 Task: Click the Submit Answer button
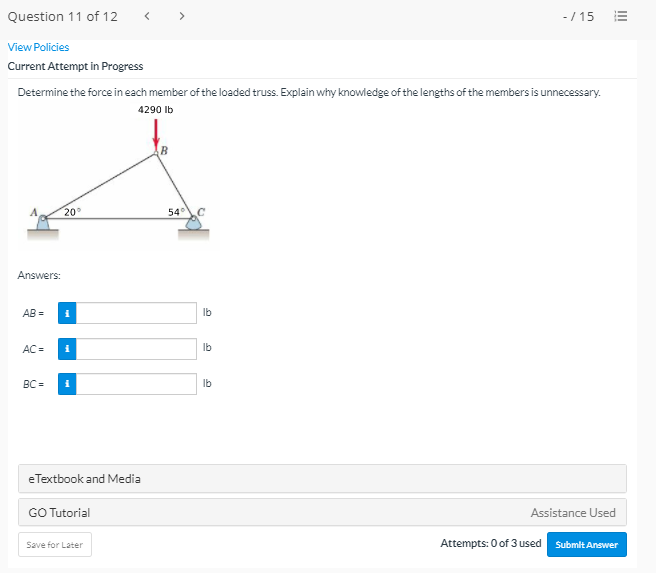[x=587, y=545]
